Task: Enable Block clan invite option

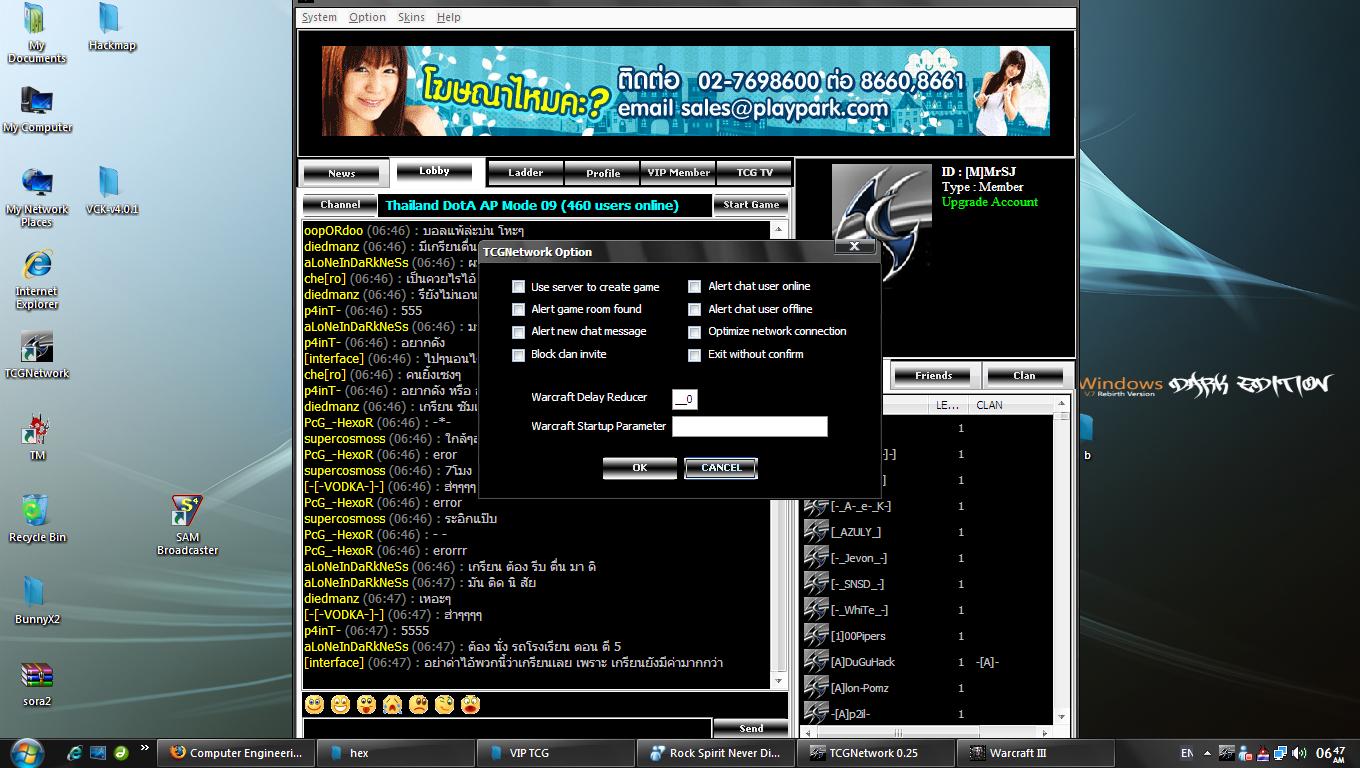Action: 518,355
